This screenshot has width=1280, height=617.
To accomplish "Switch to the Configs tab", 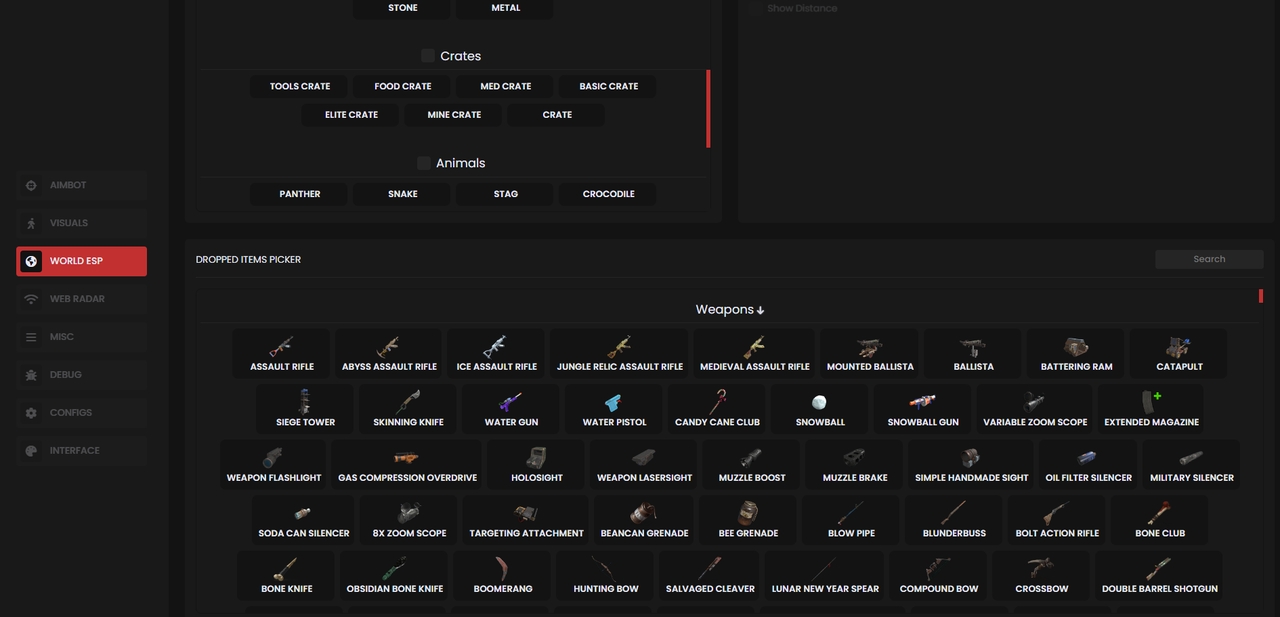I will click(x=82, y=413).
